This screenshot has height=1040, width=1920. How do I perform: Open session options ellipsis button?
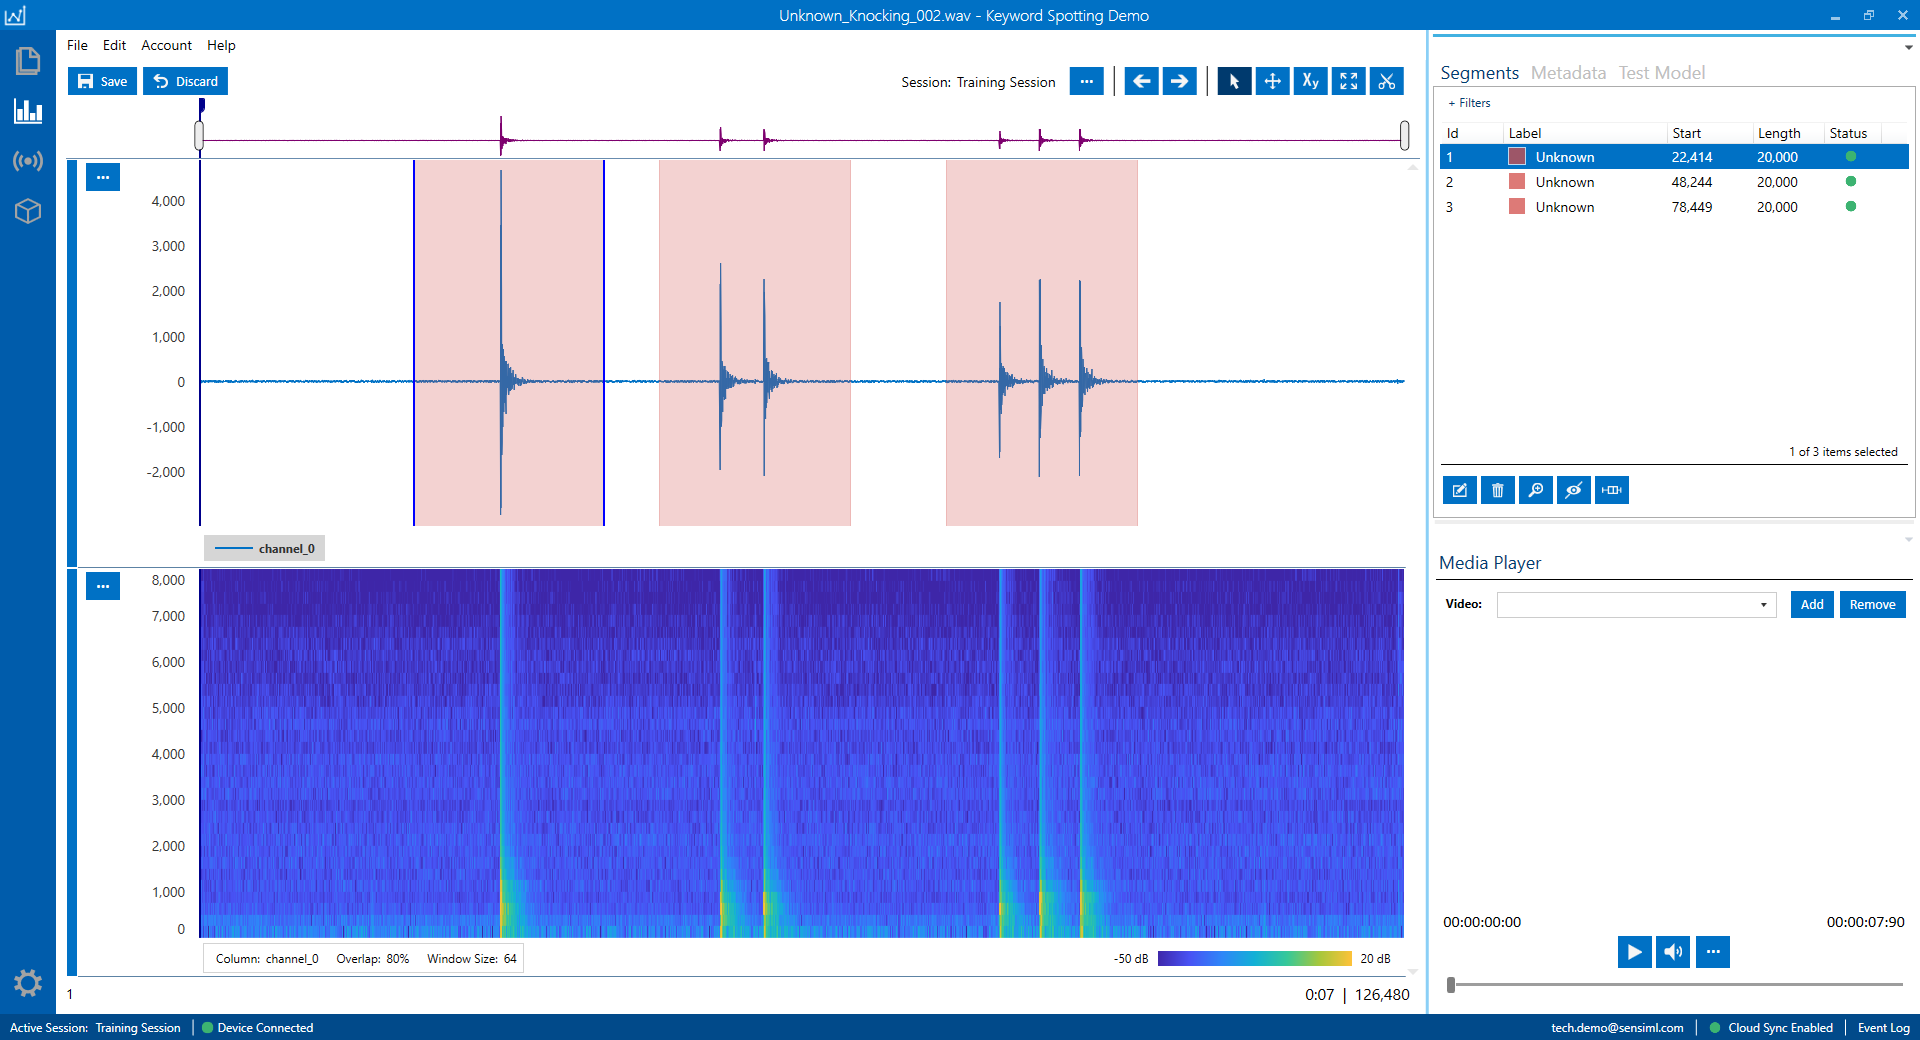1086,81
